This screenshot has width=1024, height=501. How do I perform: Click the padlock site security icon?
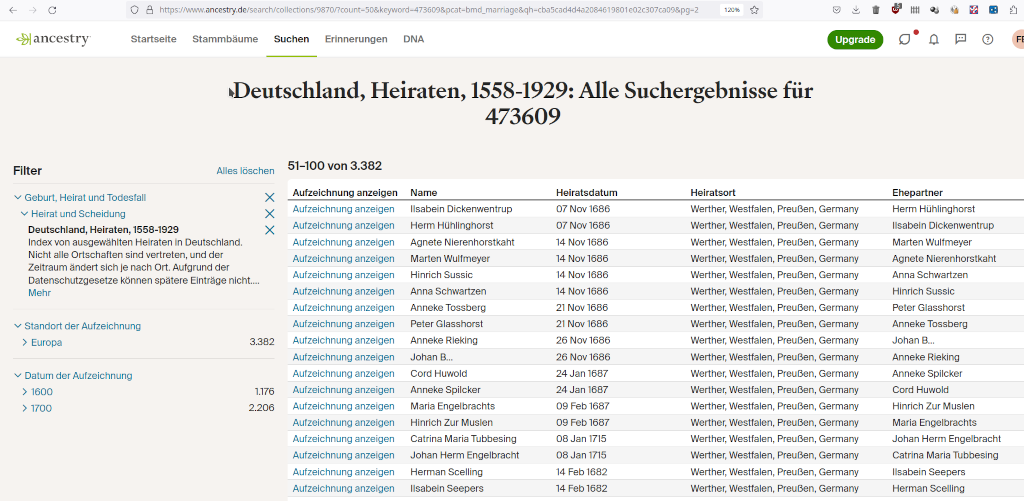pyautogui.click(x=150, y=10)
